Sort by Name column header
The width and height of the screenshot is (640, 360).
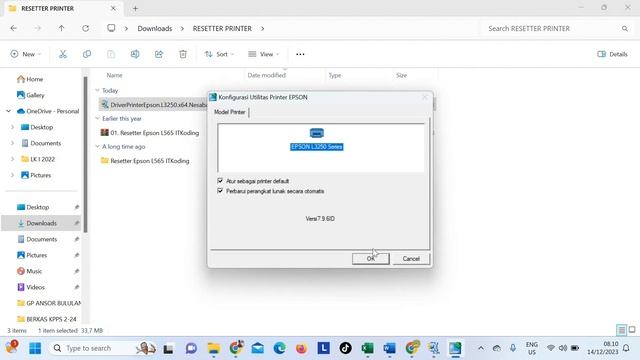(x=114, y=75)
